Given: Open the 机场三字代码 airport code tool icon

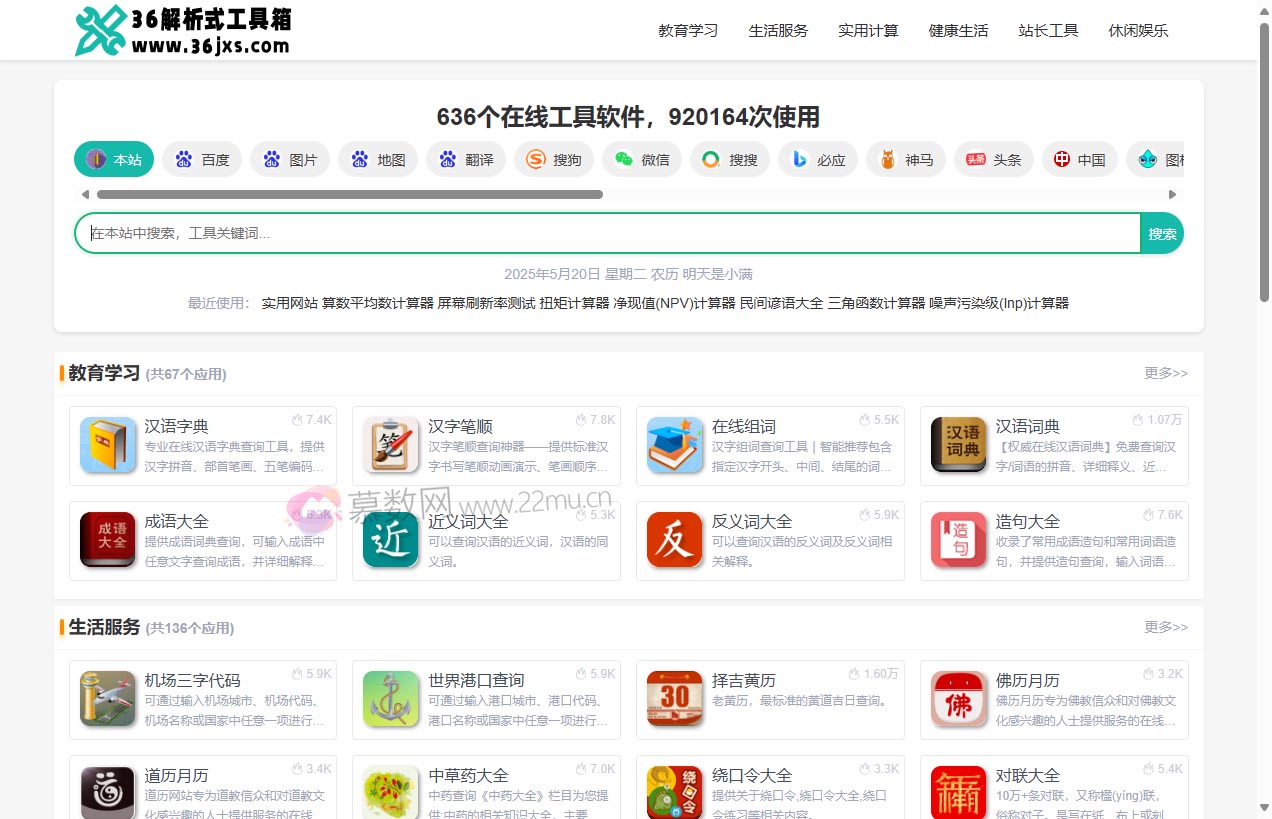Looking at the screenshot, I should tap(106, 700).
